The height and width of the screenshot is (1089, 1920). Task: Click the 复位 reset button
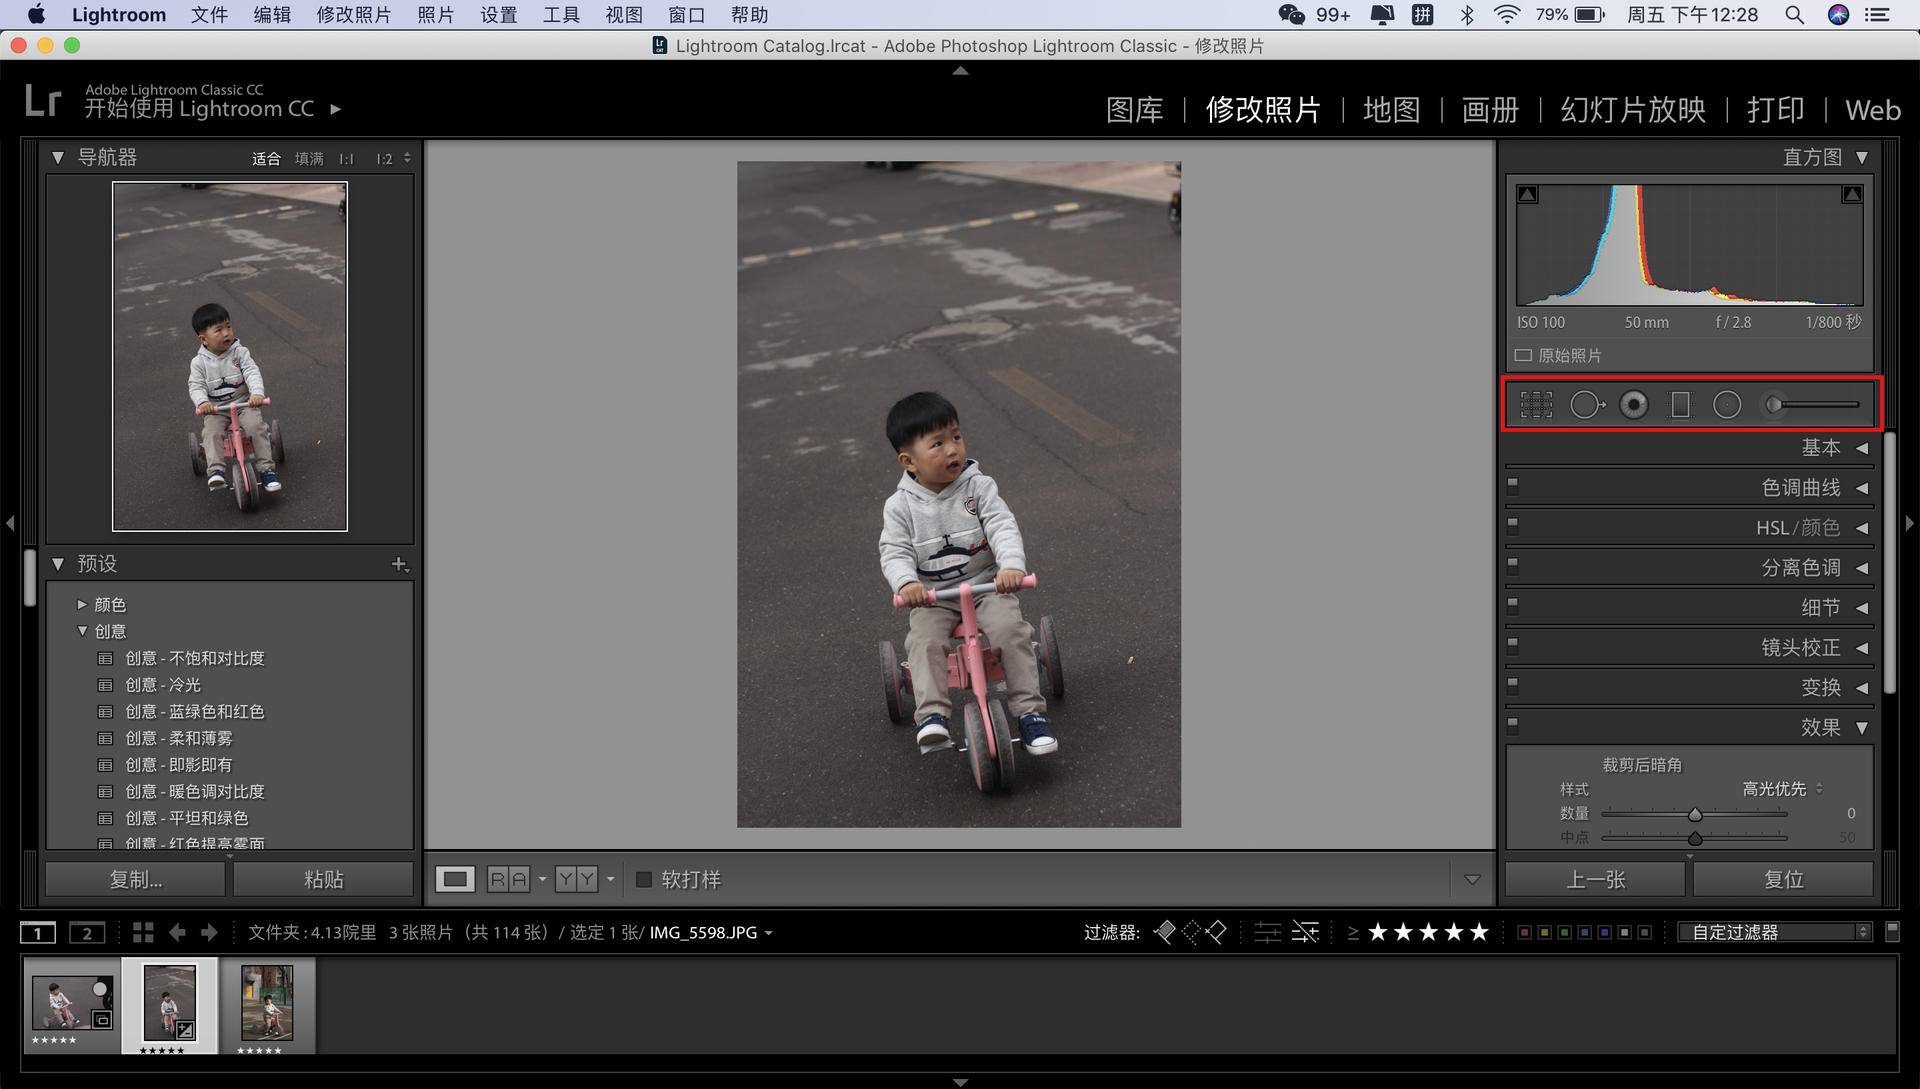[x=1783, y=880]
